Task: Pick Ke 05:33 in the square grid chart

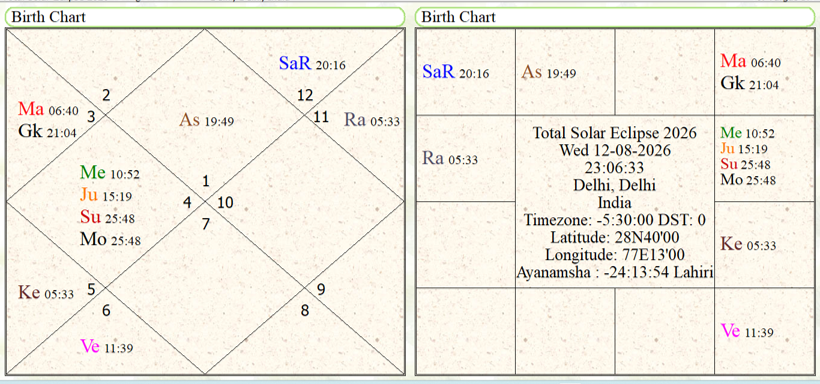Action: tap(748, 244)
